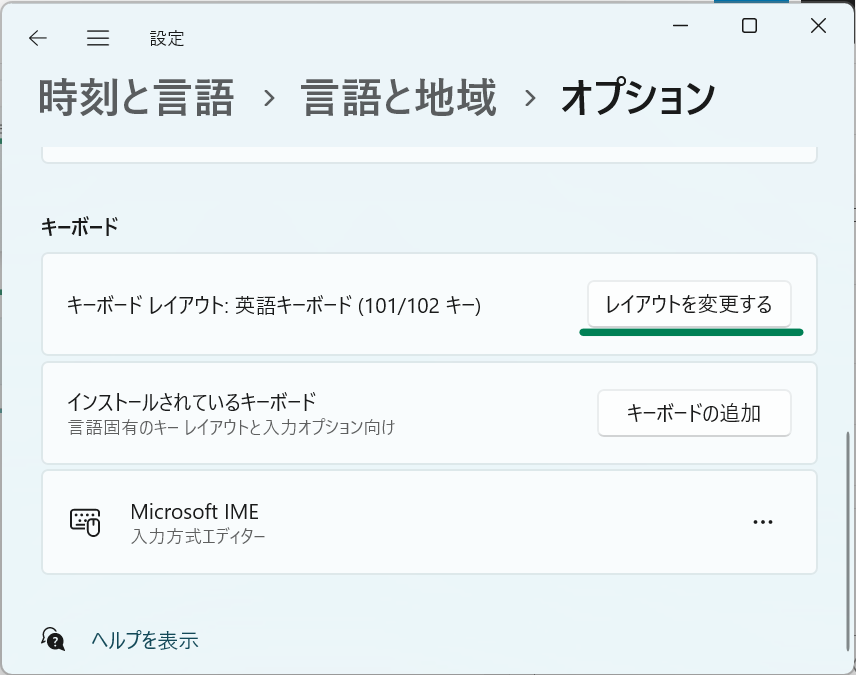The image size is (856, 675).
Task: Click the キーボード section heading
Action: tap(80, 227)
